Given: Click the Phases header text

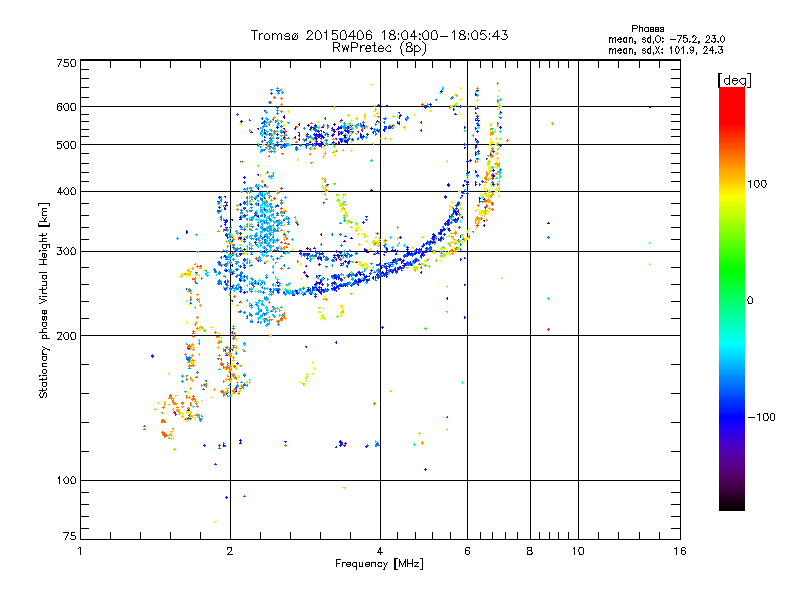Looking at the screenshot, I should [x=647, y=29].
